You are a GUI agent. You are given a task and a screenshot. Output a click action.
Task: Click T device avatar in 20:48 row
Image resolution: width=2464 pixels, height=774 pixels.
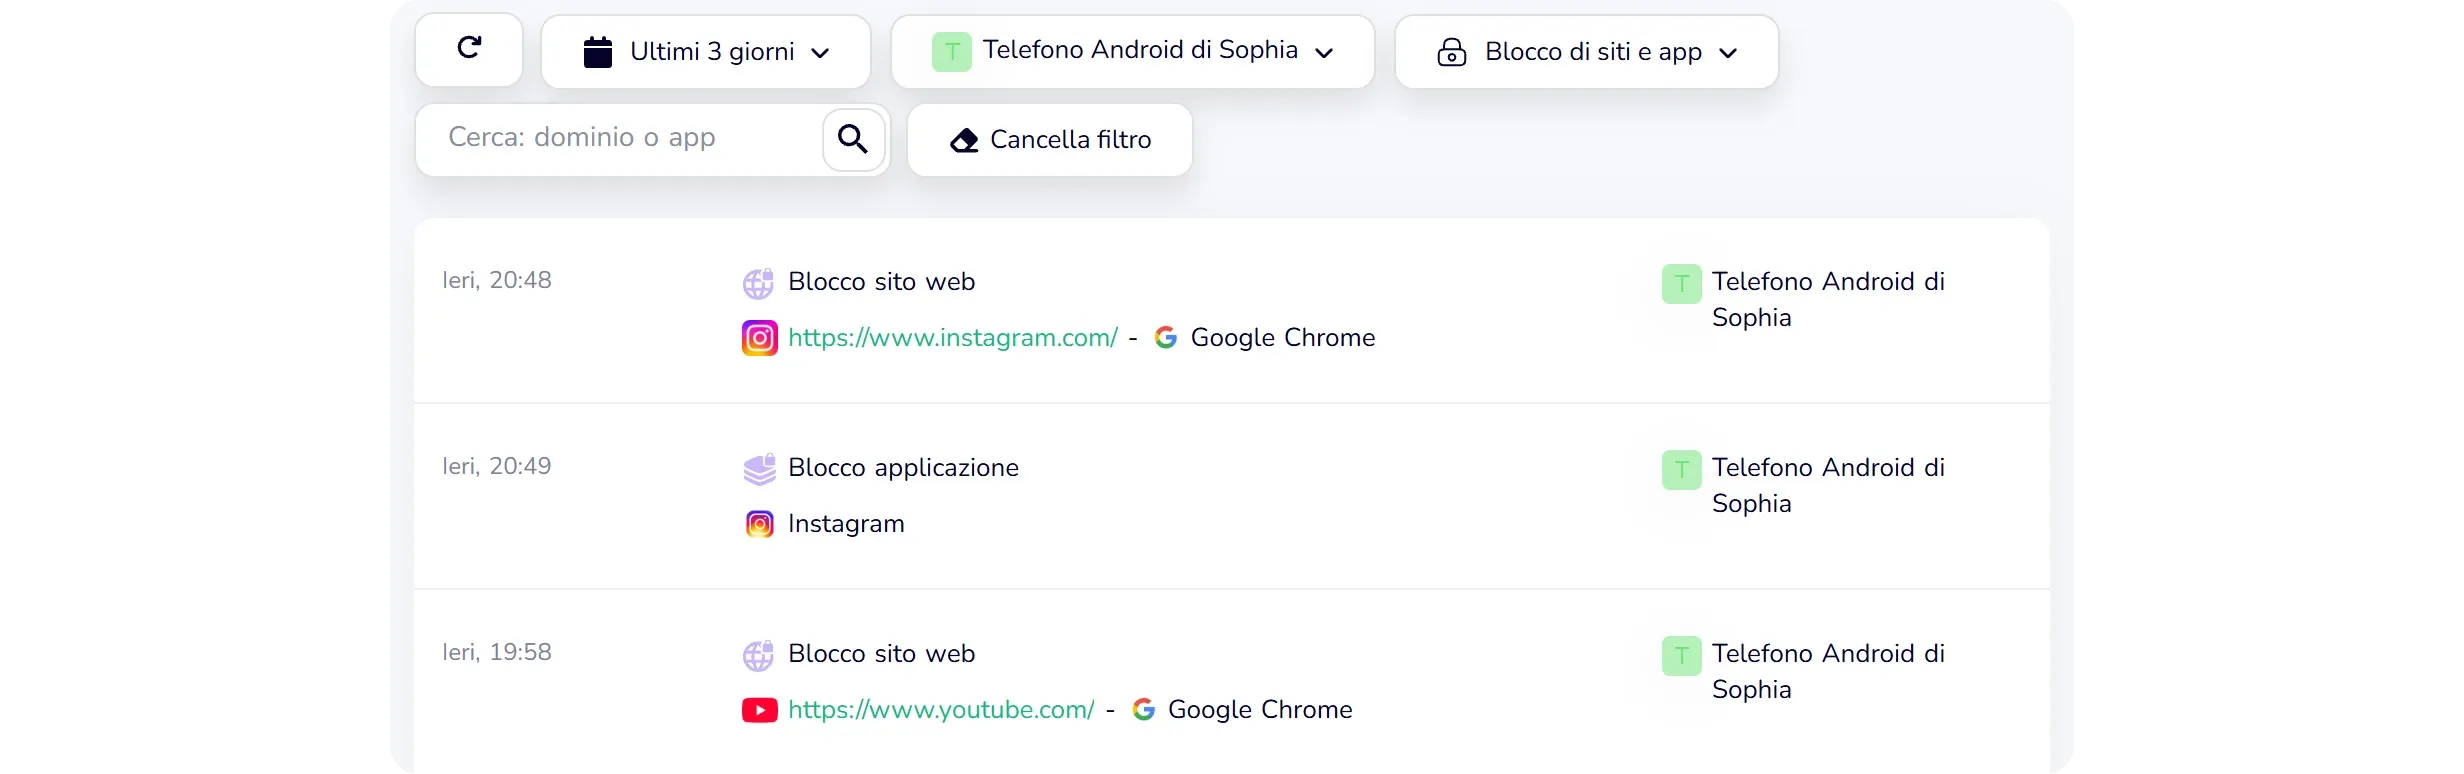[x=1682, y=284]
